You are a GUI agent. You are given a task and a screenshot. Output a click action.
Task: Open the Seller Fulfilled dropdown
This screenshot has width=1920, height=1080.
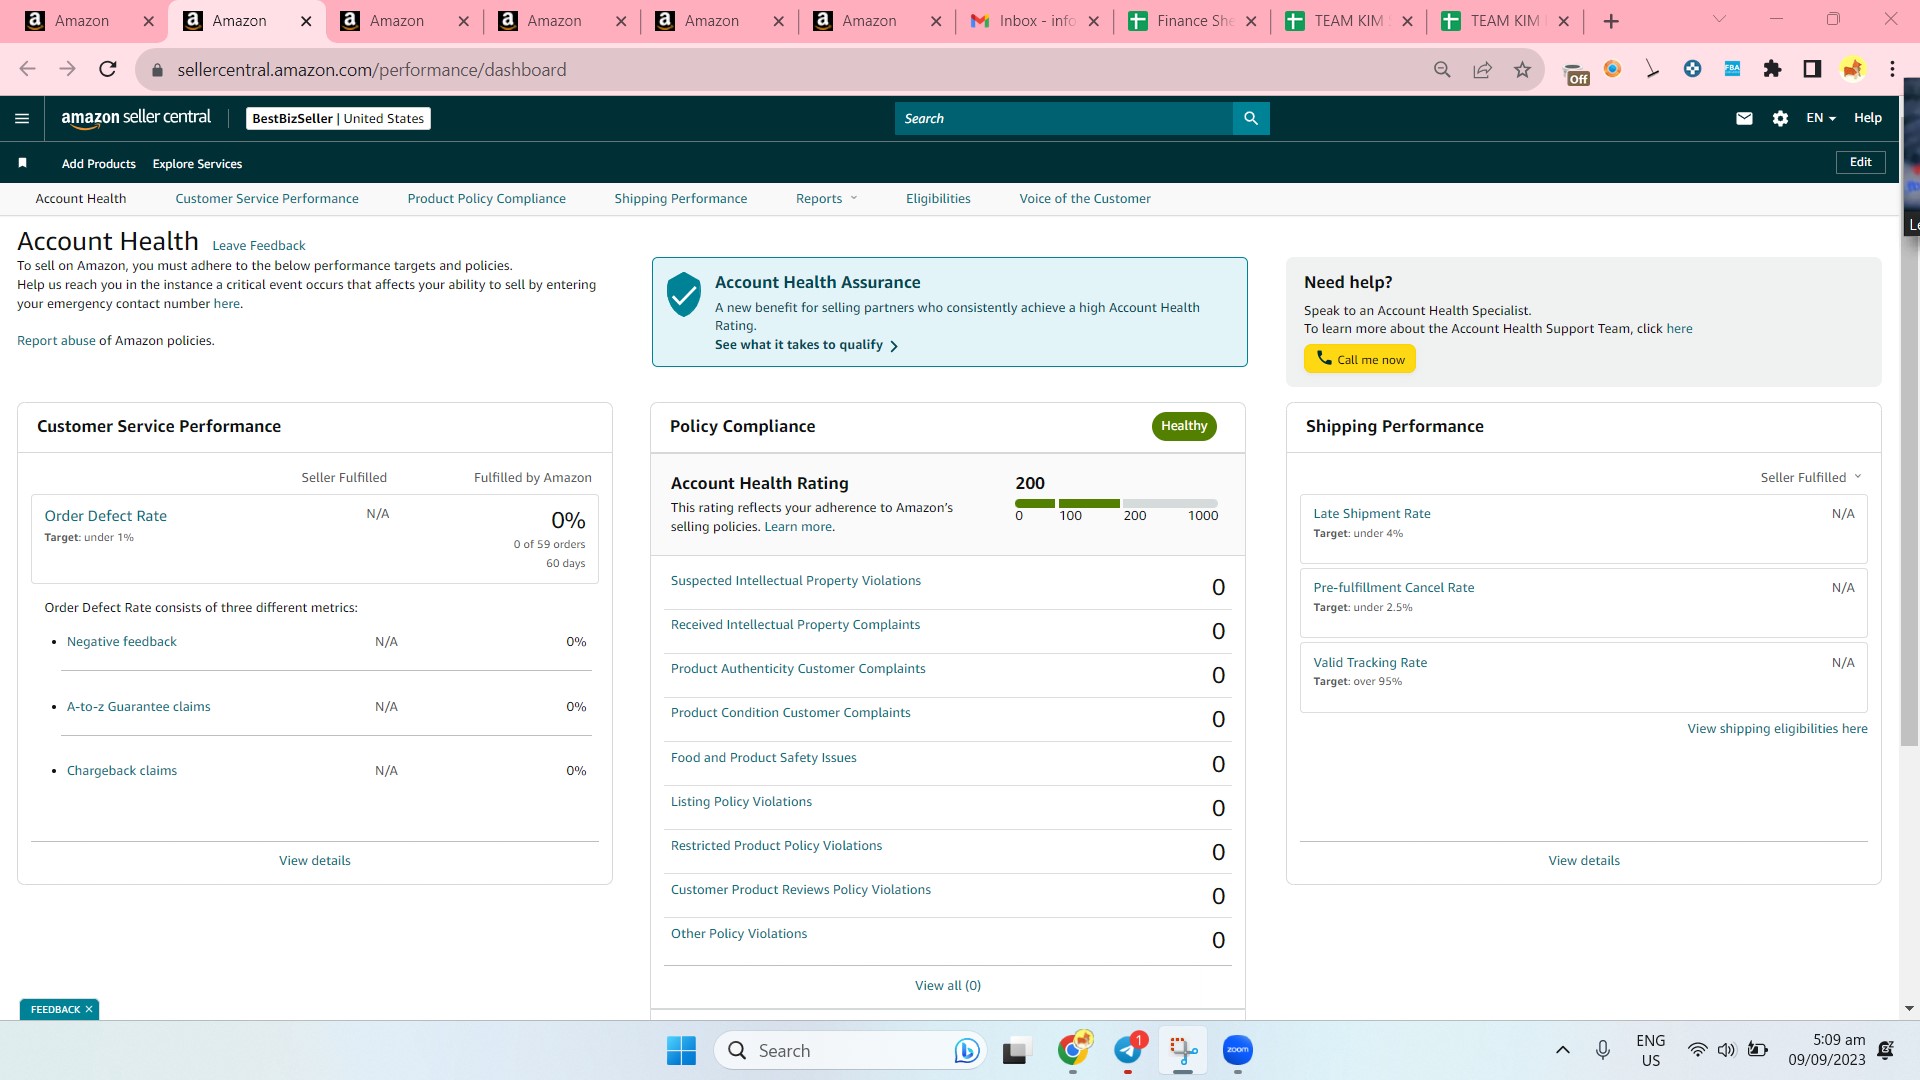(1810, 477)
